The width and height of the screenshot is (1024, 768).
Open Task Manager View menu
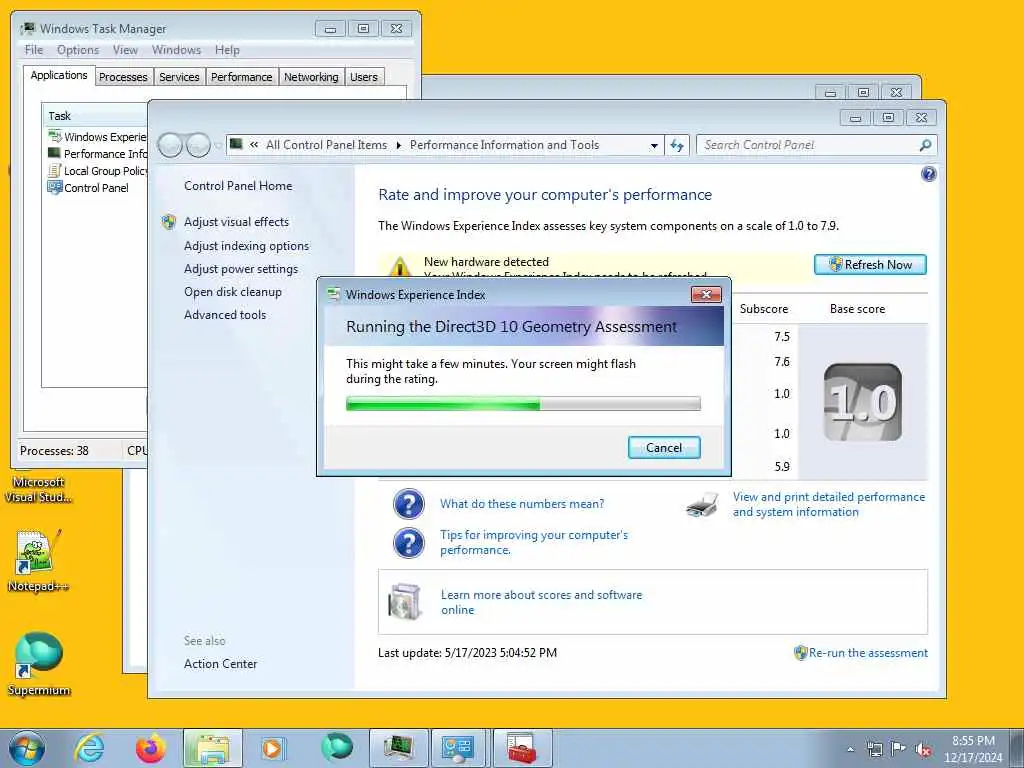tap(125, 50)
